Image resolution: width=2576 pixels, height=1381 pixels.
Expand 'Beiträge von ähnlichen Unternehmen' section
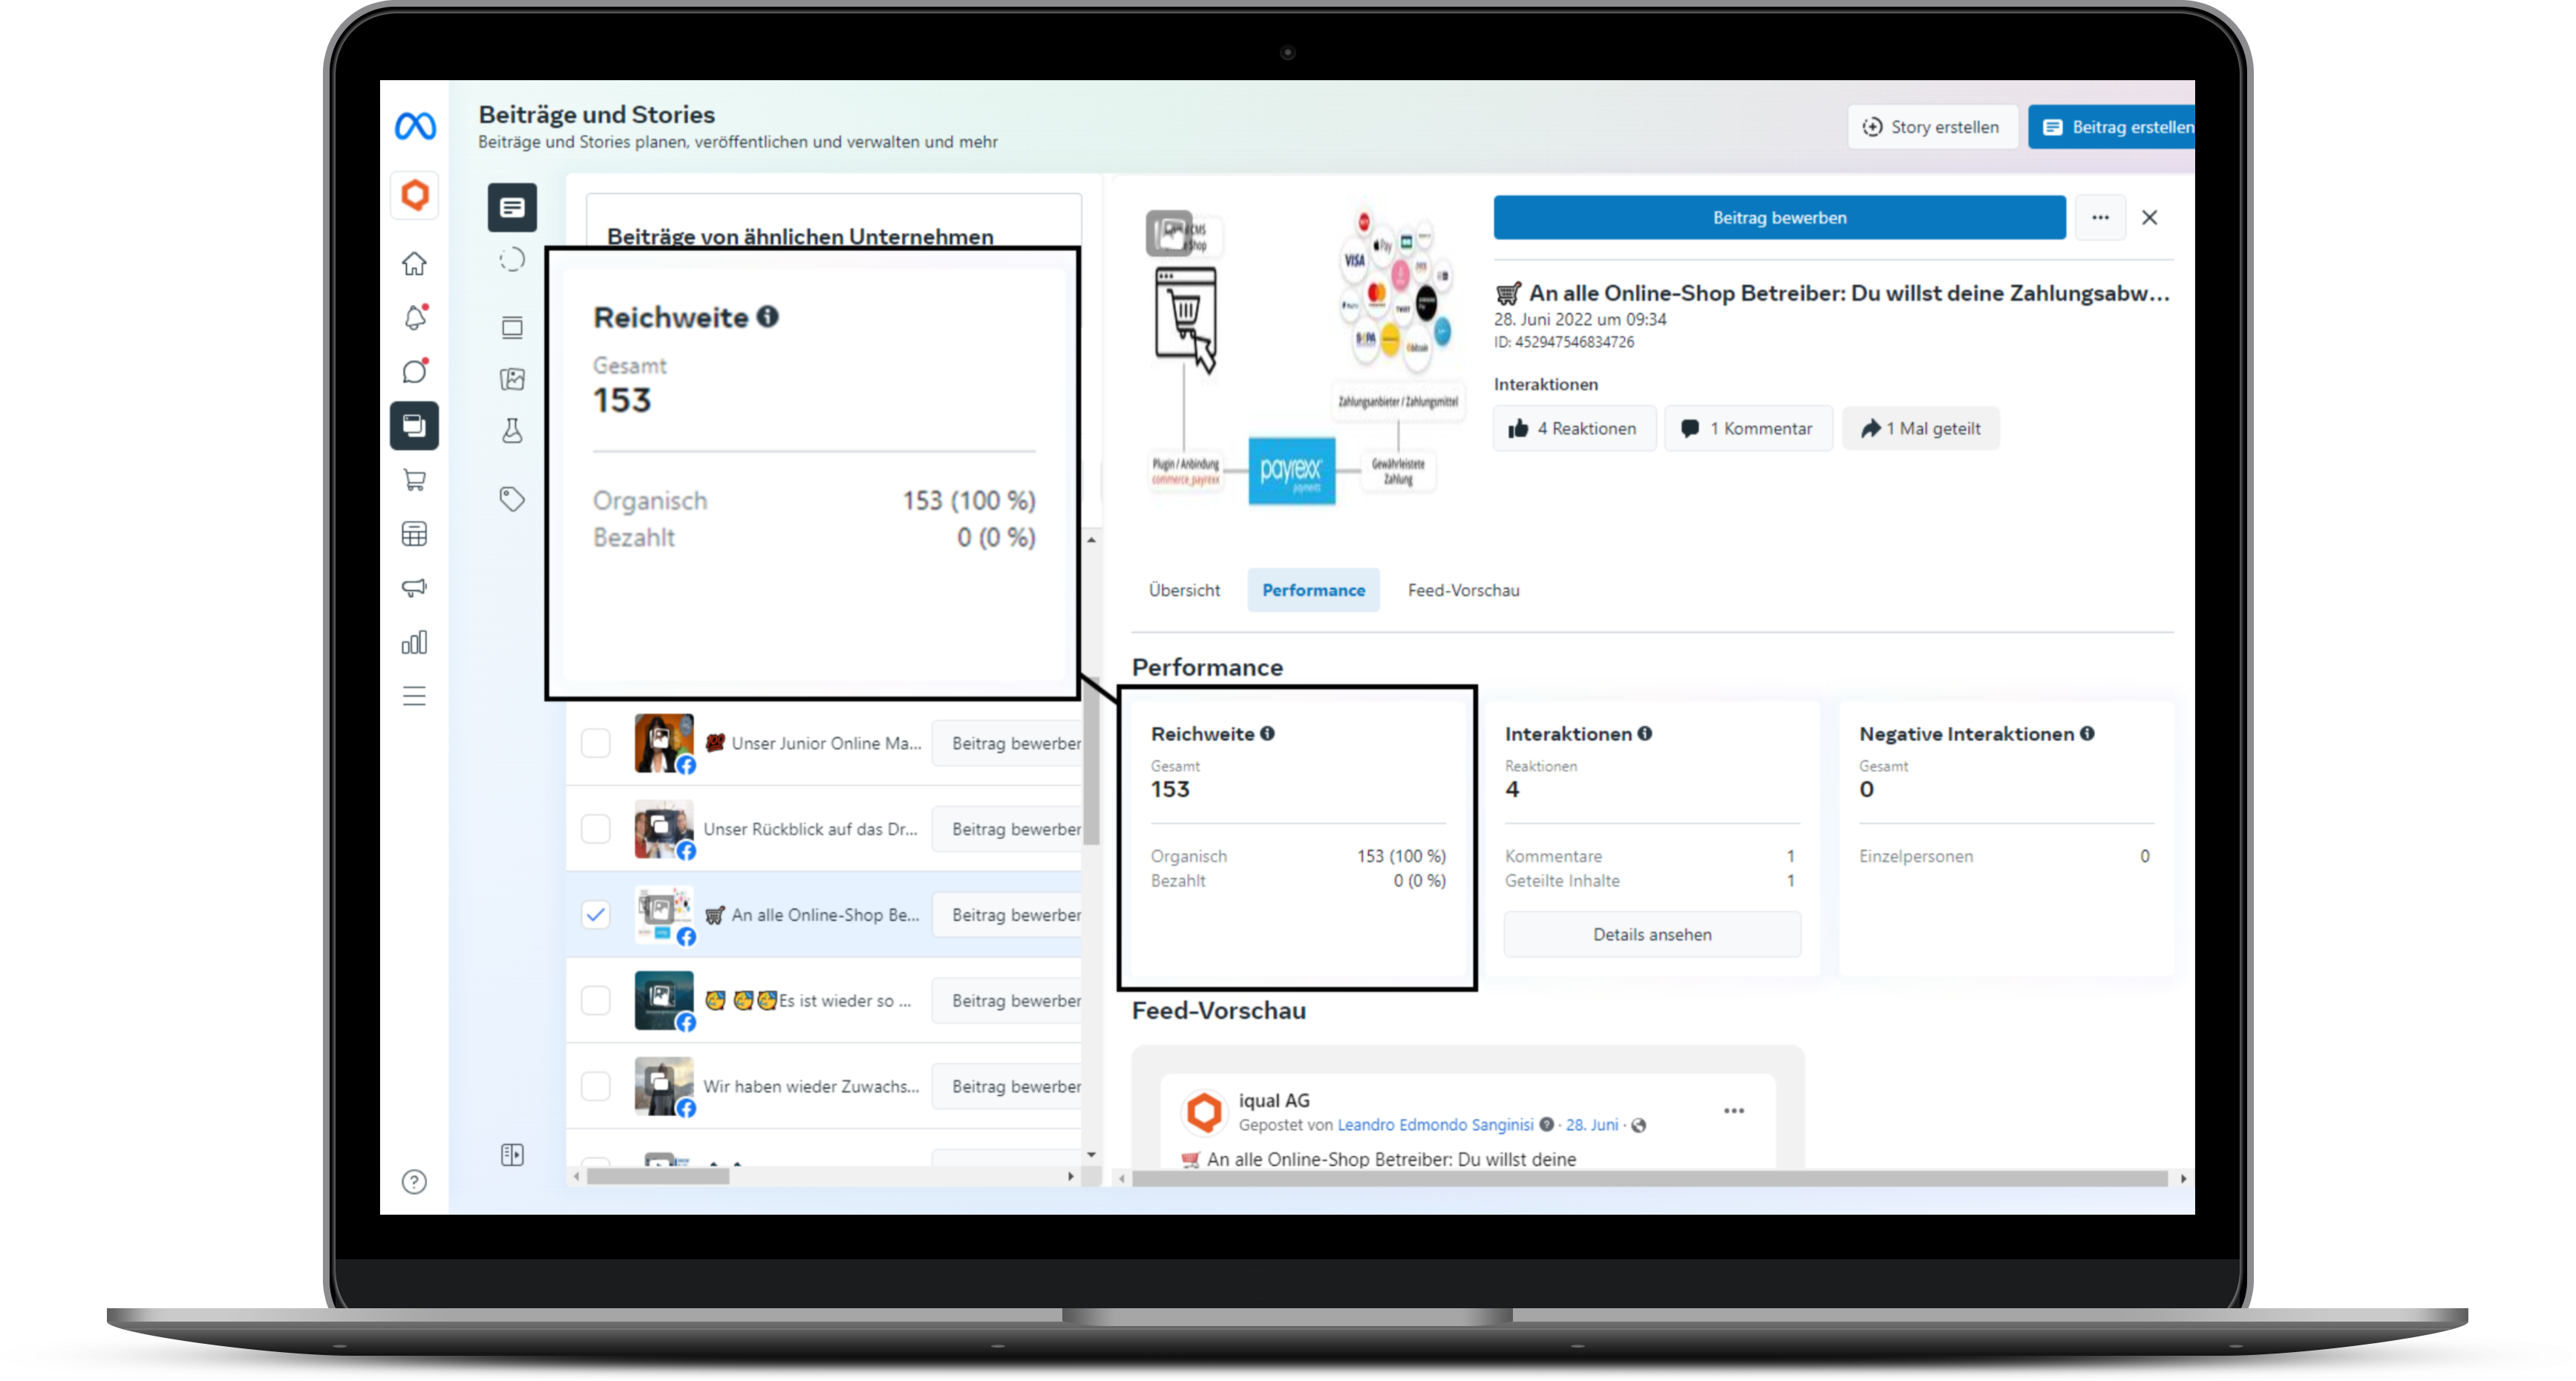(799, 237)
